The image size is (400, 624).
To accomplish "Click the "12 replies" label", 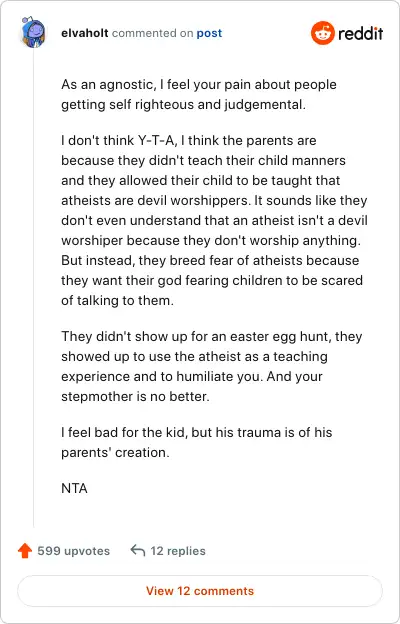I will click(178, 551).
